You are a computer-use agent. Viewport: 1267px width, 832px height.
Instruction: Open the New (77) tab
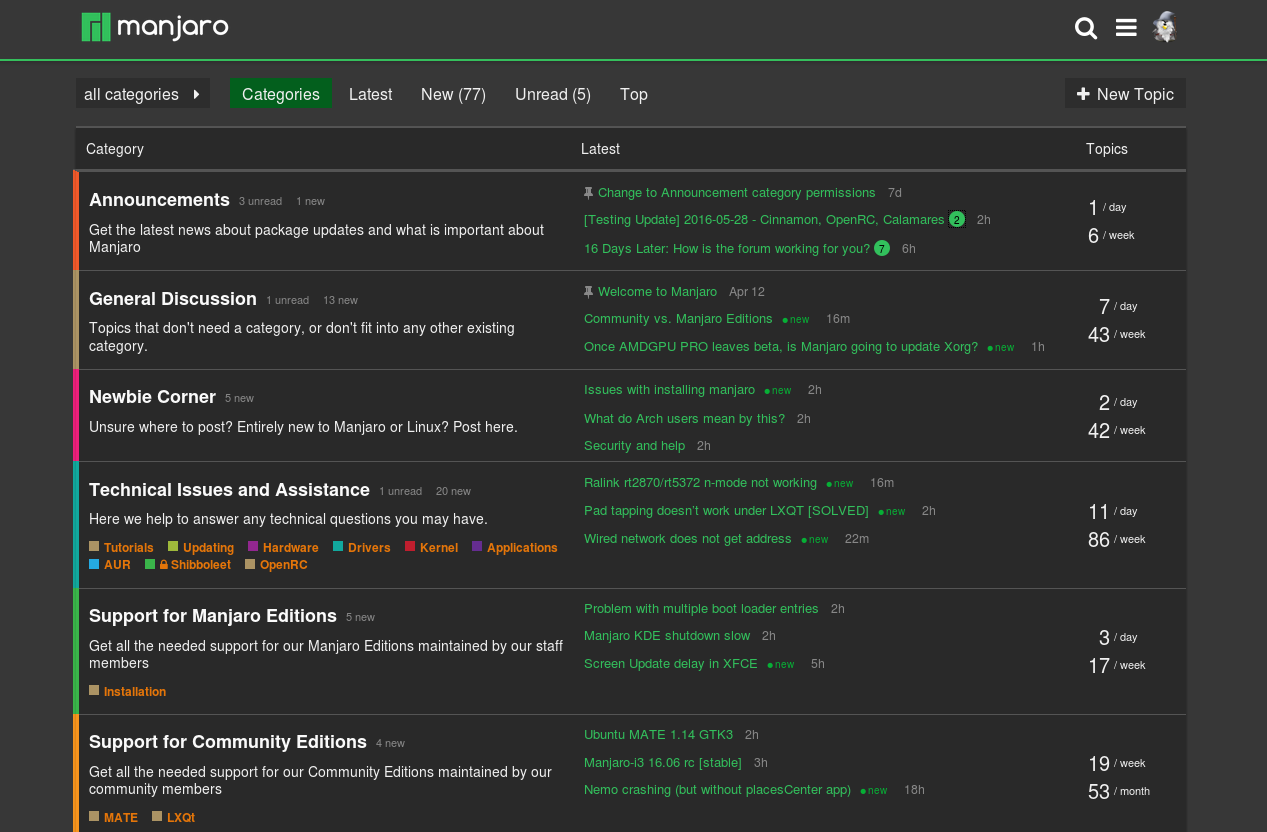453,94
